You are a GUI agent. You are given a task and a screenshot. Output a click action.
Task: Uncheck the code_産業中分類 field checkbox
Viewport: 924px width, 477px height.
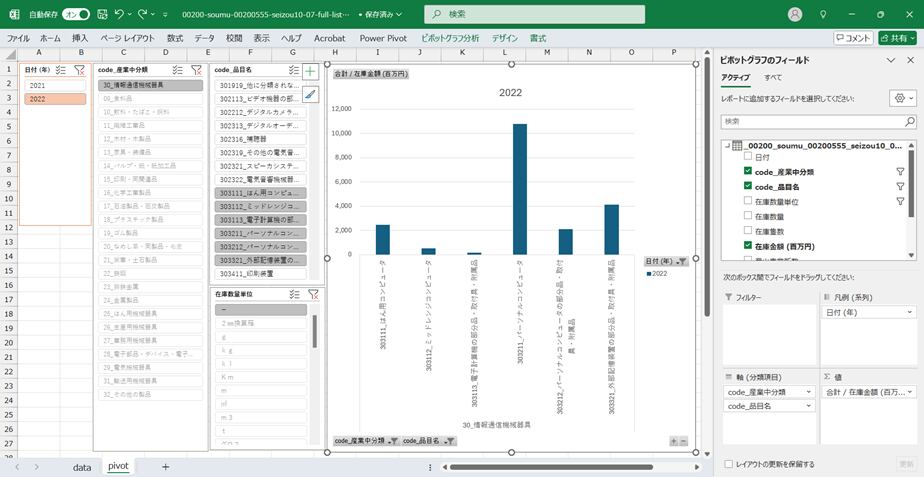point(747,172)
